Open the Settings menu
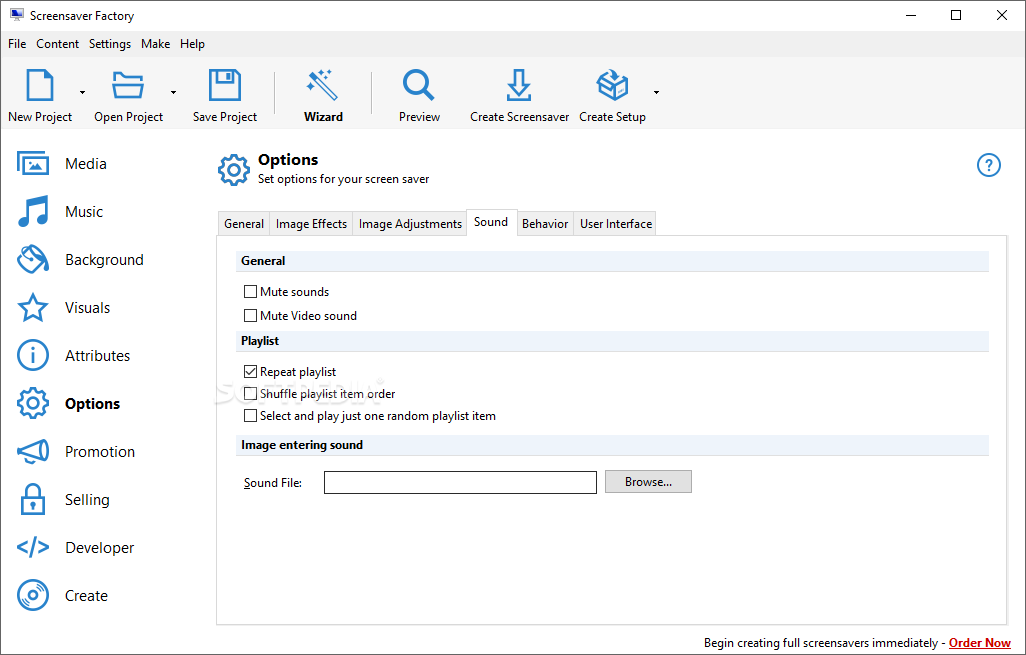 point(110,44)
